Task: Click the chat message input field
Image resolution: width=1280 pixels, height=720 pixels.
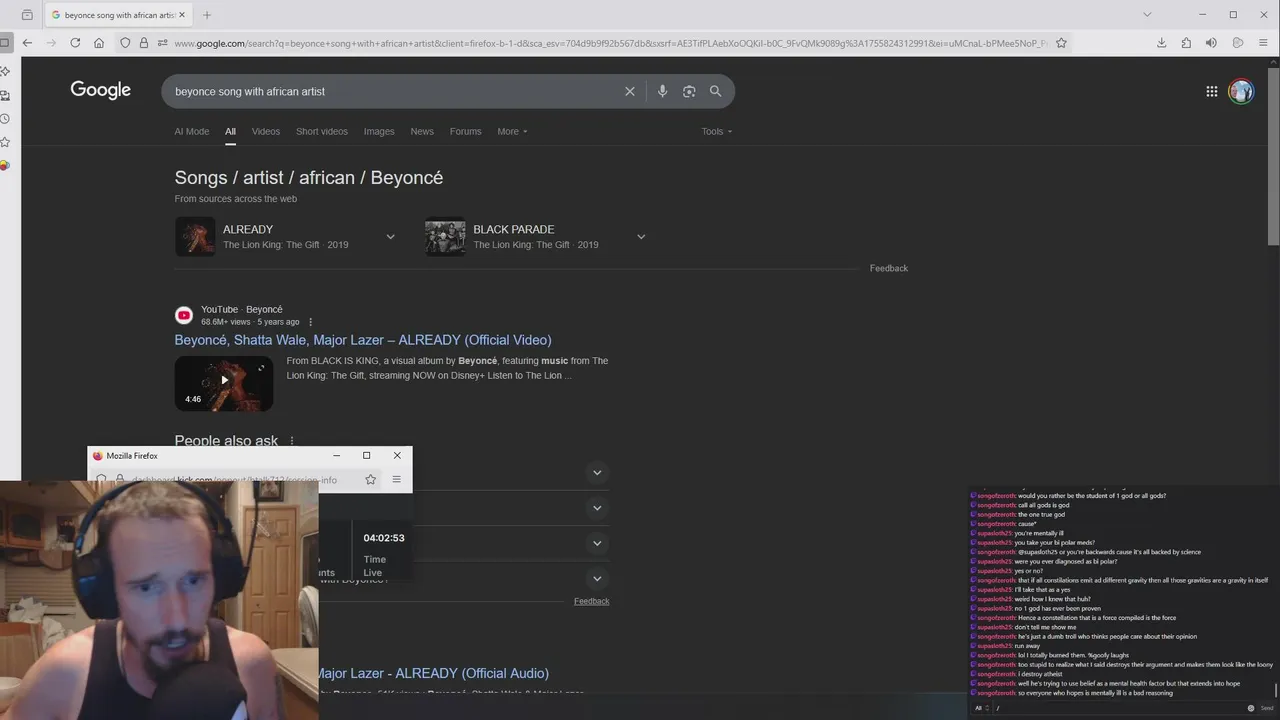Action: tap(1118, 708)
